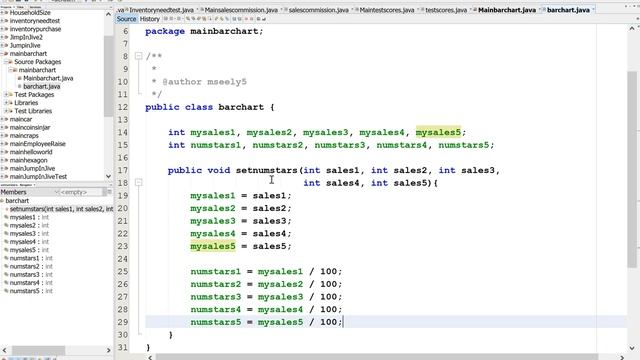Viewport: 640px width, 360px height.
Task: Expand the Test Libraries folder
Action: (x=6, y=111)
